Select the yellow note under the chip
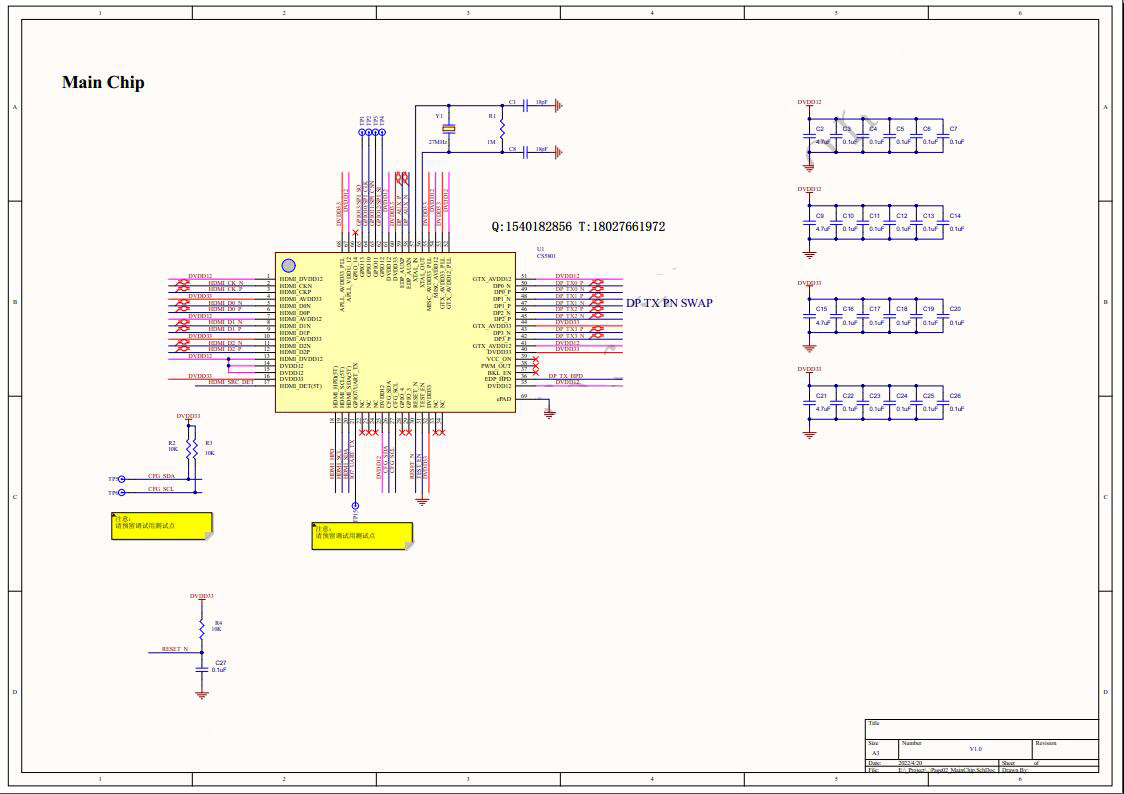The width and height of the screenshot is (1124, 794). click(x=362, y=535)
